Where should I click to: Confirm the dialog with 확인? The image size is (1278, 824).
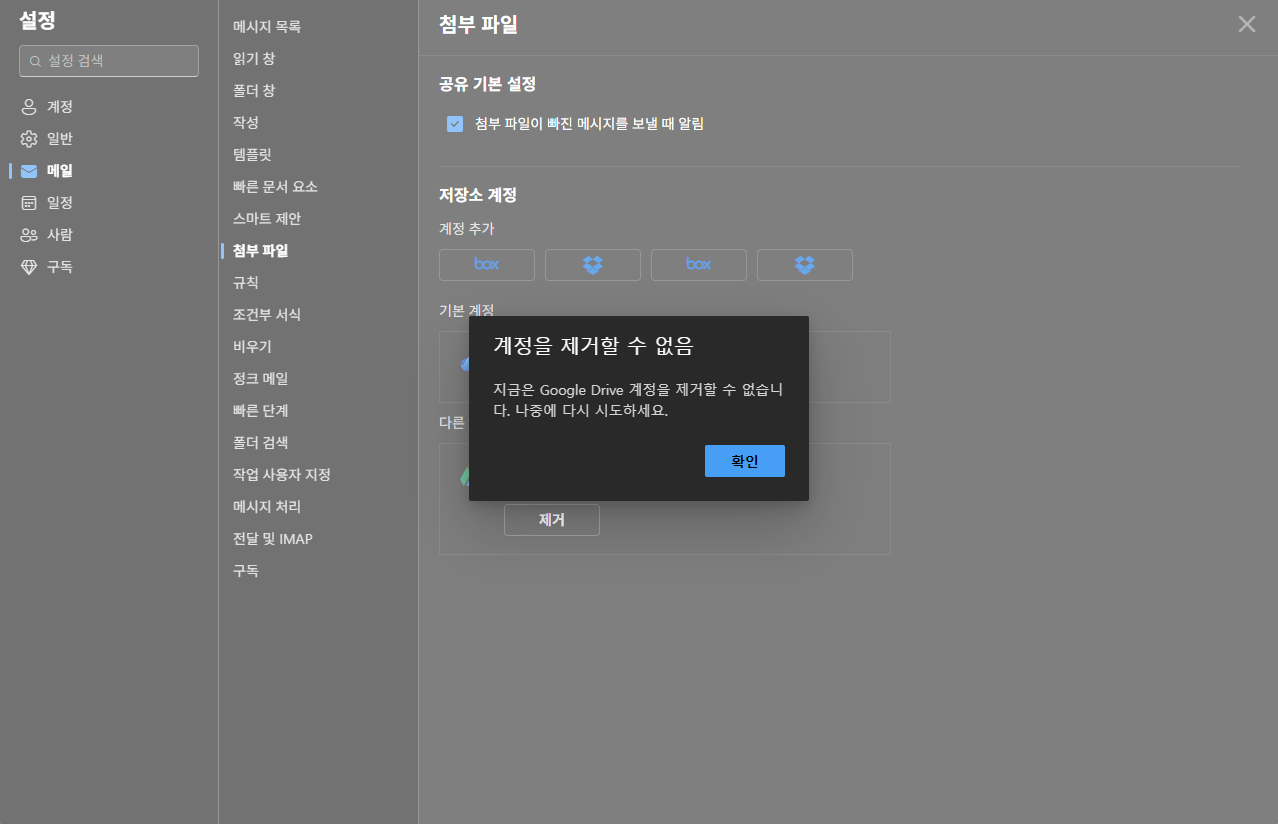click(x=745, y=461)
